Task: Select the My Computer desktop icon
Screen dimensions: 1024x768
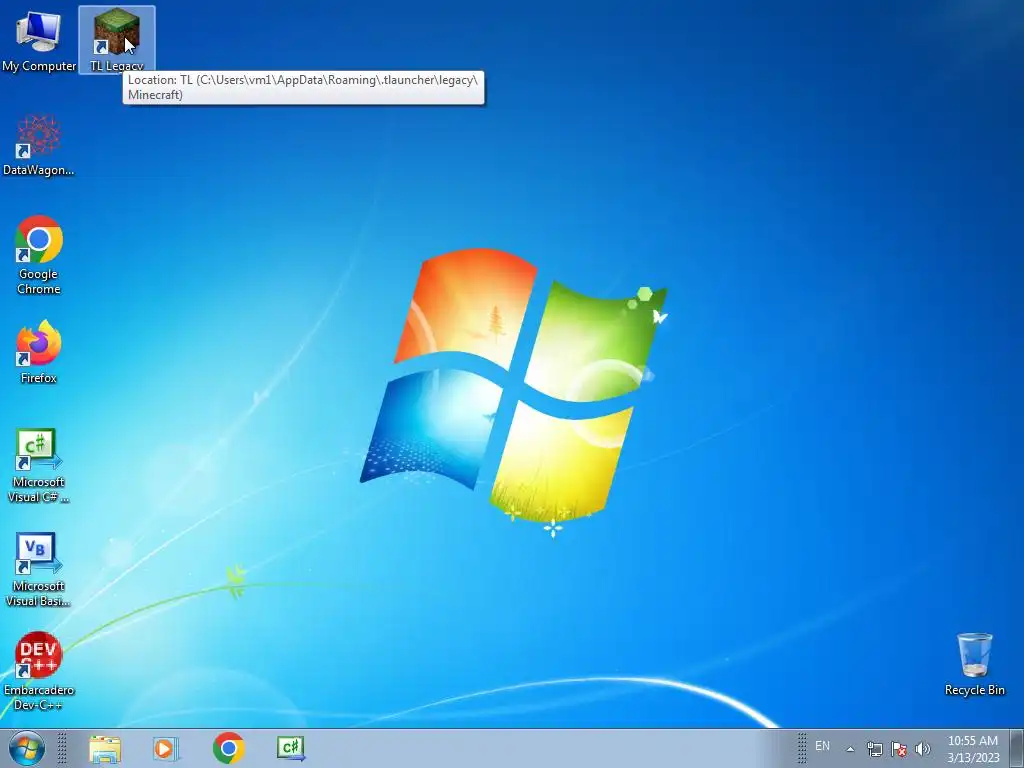Action: 39,40
